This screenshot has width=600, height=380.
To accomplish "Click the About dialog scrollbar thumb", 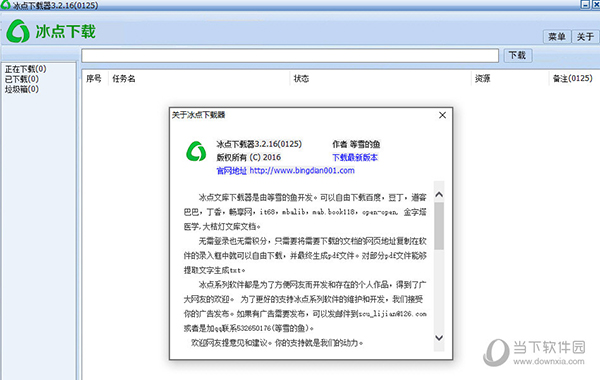I will click(439, 226).
